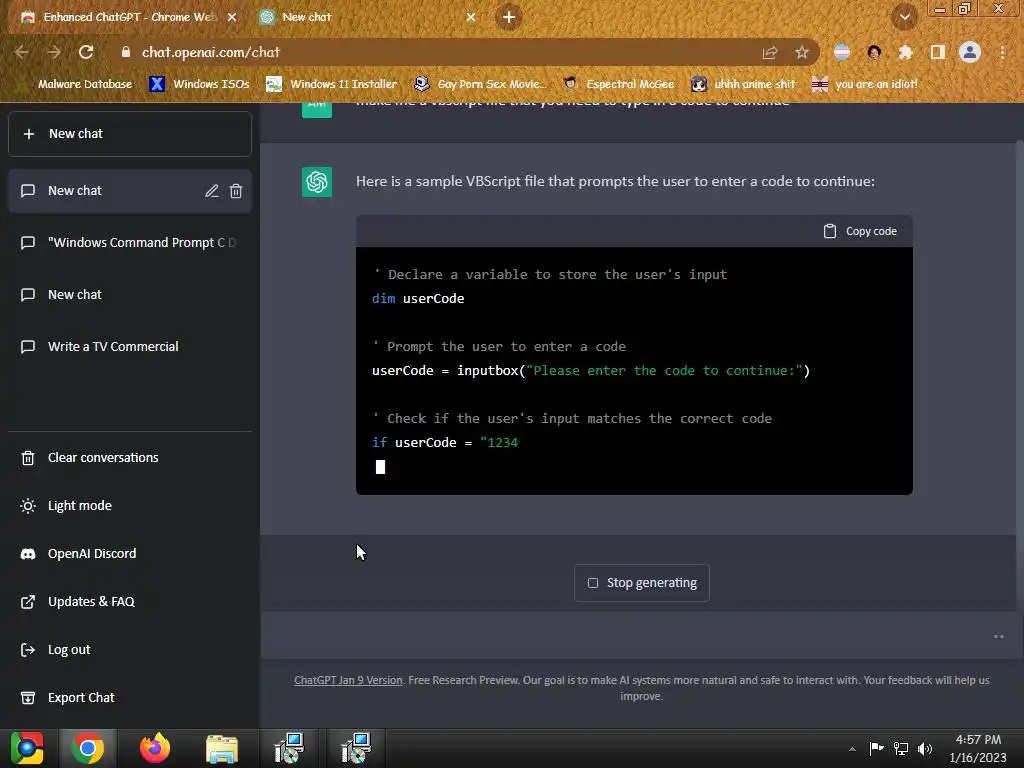The width and height of the screenshot is (1024, 768).
Task: Close the Enhanced ChatGPT Chrome Web Store tab
Action: coord(232,17)
